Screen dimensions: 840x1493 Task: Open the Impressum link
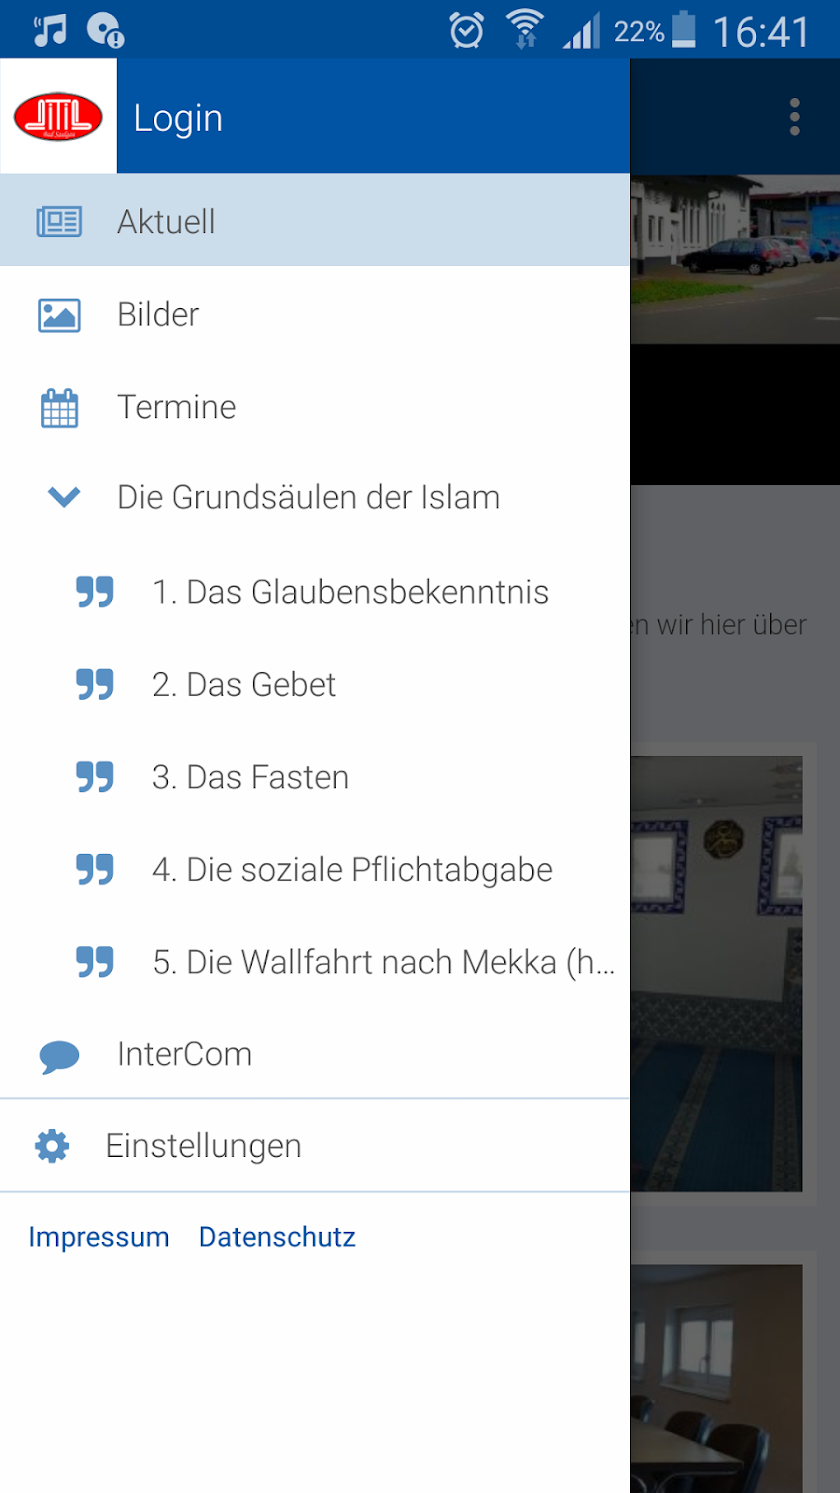click(99, 1237)
